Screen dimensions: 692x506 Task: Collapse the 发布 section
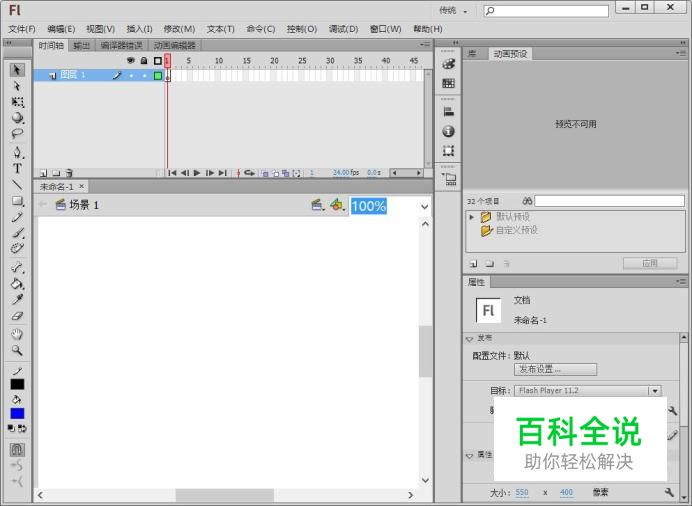(470, 339)
